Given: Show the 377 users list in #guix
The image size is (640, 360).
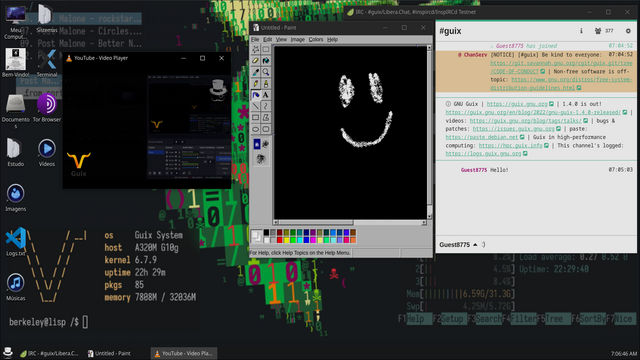Looking at the screenshot, I should click(604, 31).
